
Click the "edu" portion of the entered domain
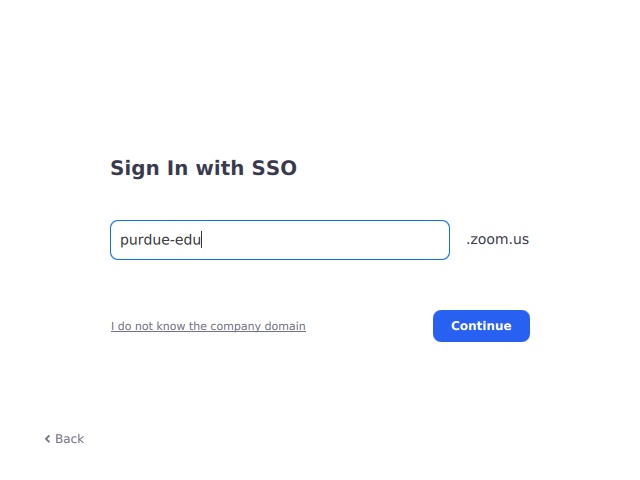tap(188, 240)
